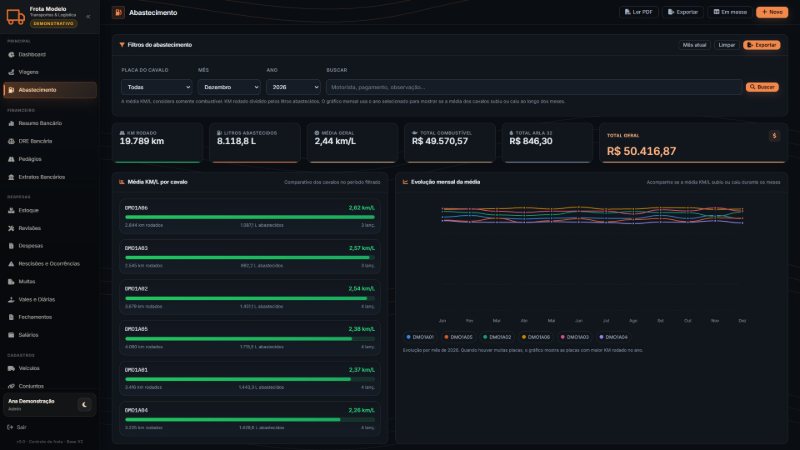Viewport: 800px width, 450px height.
Task: Click the Despesas sidebar icon
Action: pyautogui.click(x=11, y=246)
